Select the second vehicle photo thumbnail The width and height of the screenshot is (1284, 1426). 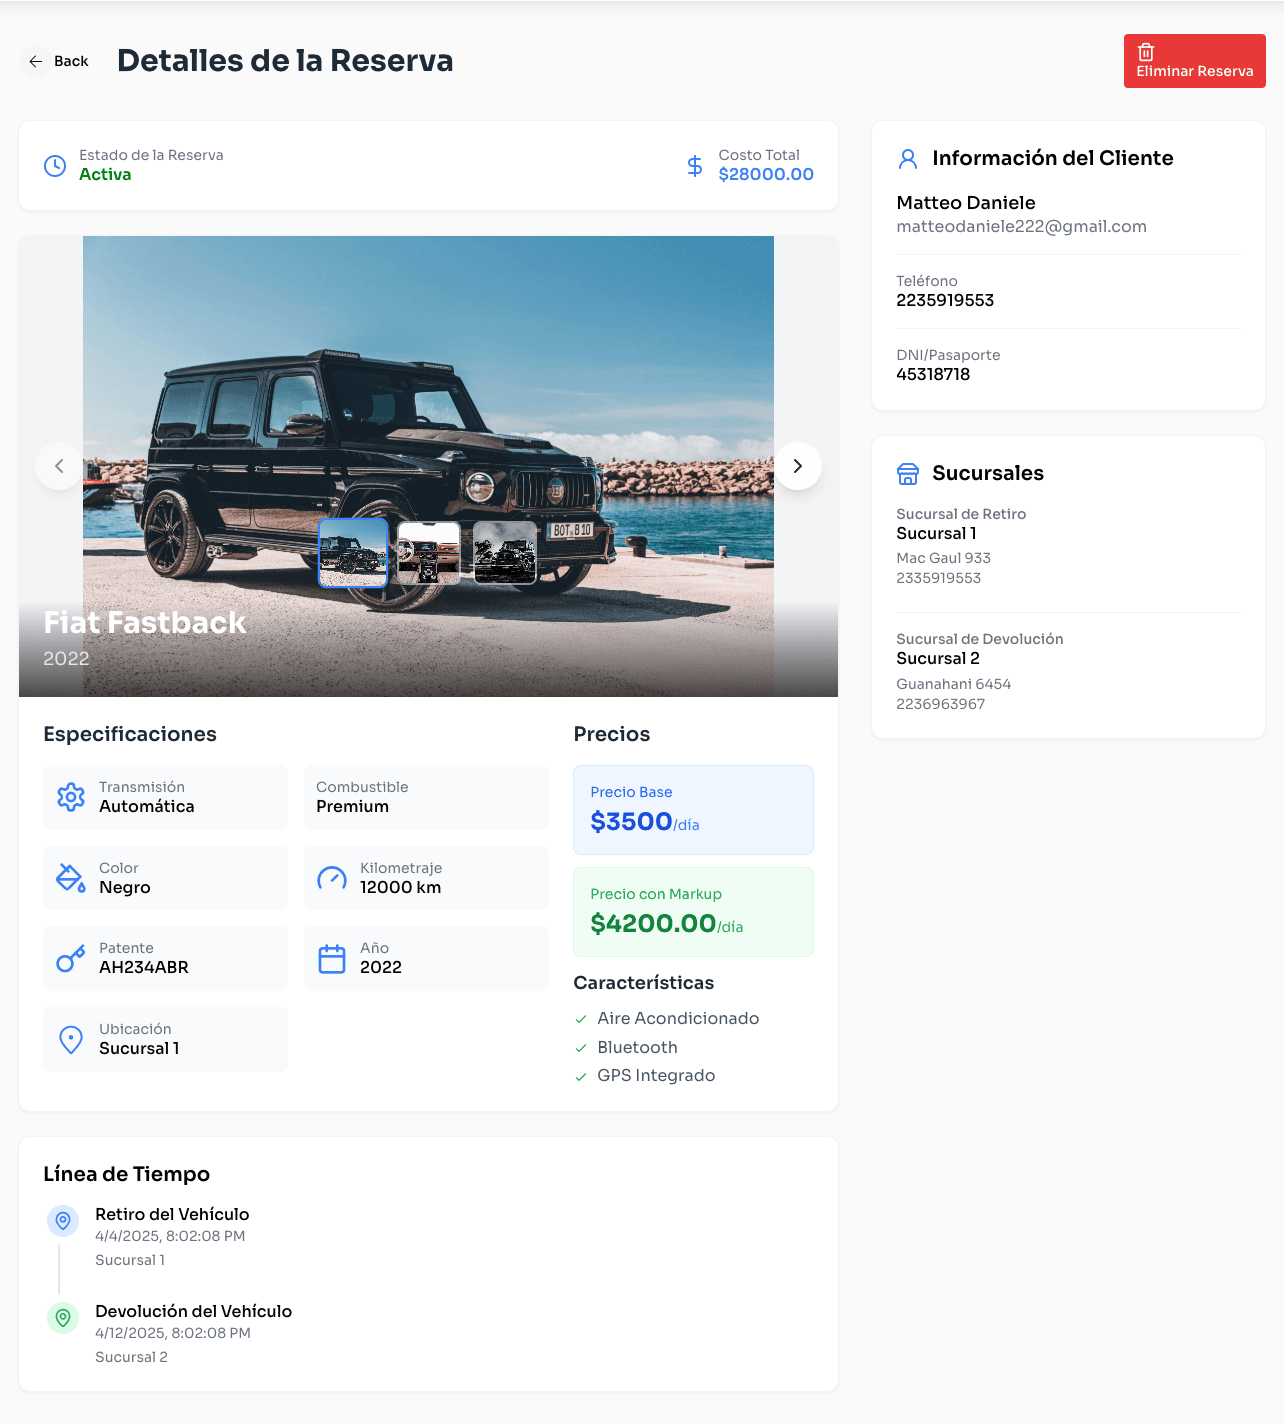[429, 553]
